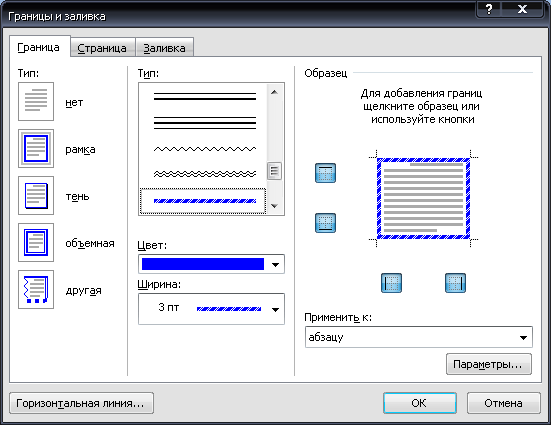The height and width of the screenshot is (425, 551).
Task: Click the line style list scroll-down arrow
Action: tap(274, 206)
